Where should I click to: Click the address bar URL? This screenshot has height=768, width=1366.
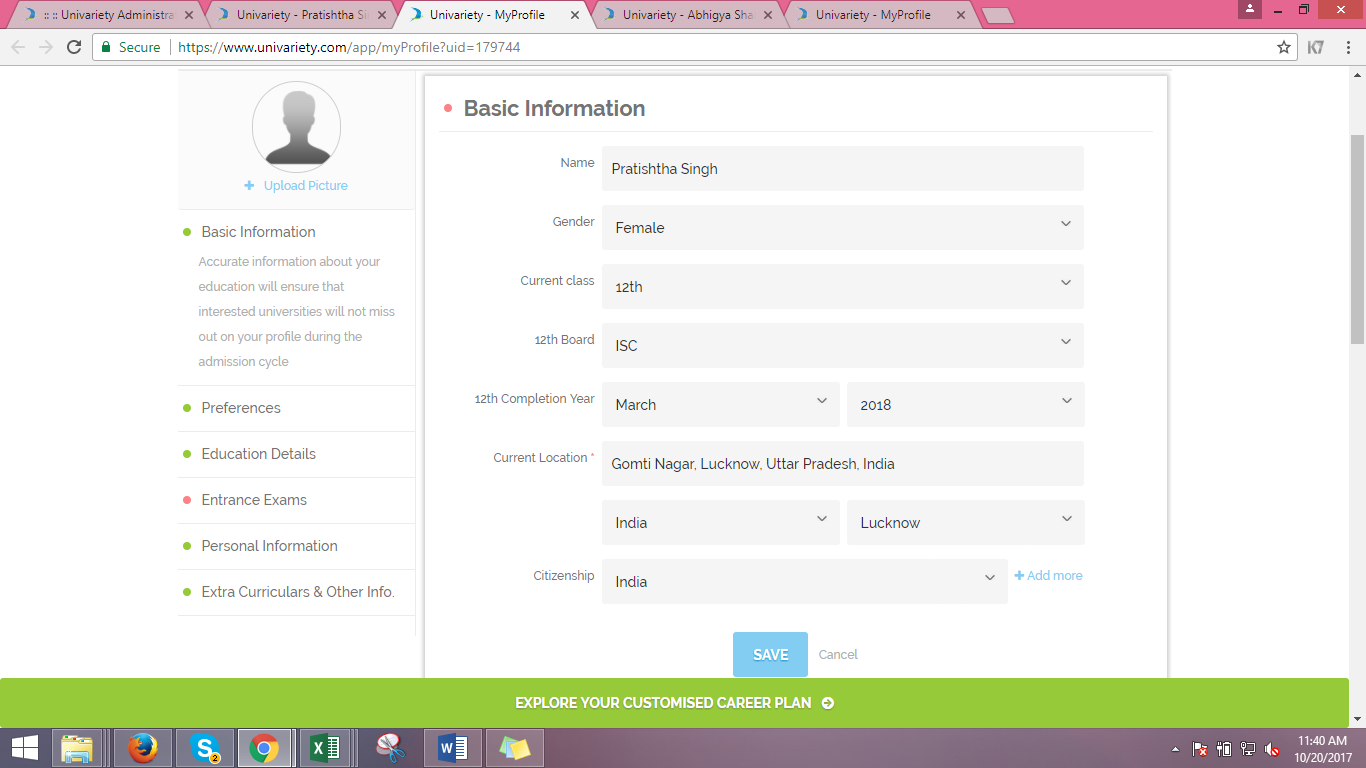347,47
